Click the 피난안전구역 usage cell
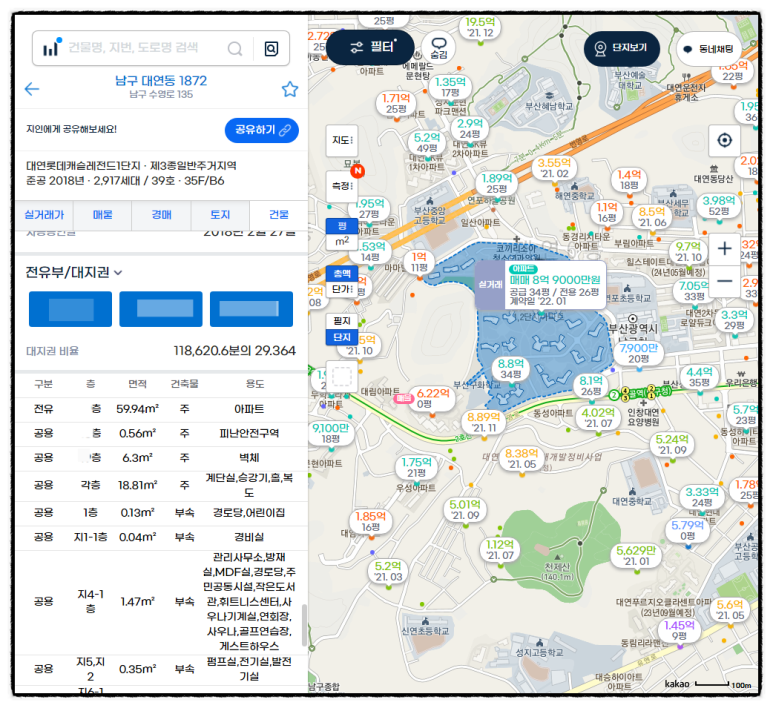Viewport: 773px width, 708px height. pos(249,433)
